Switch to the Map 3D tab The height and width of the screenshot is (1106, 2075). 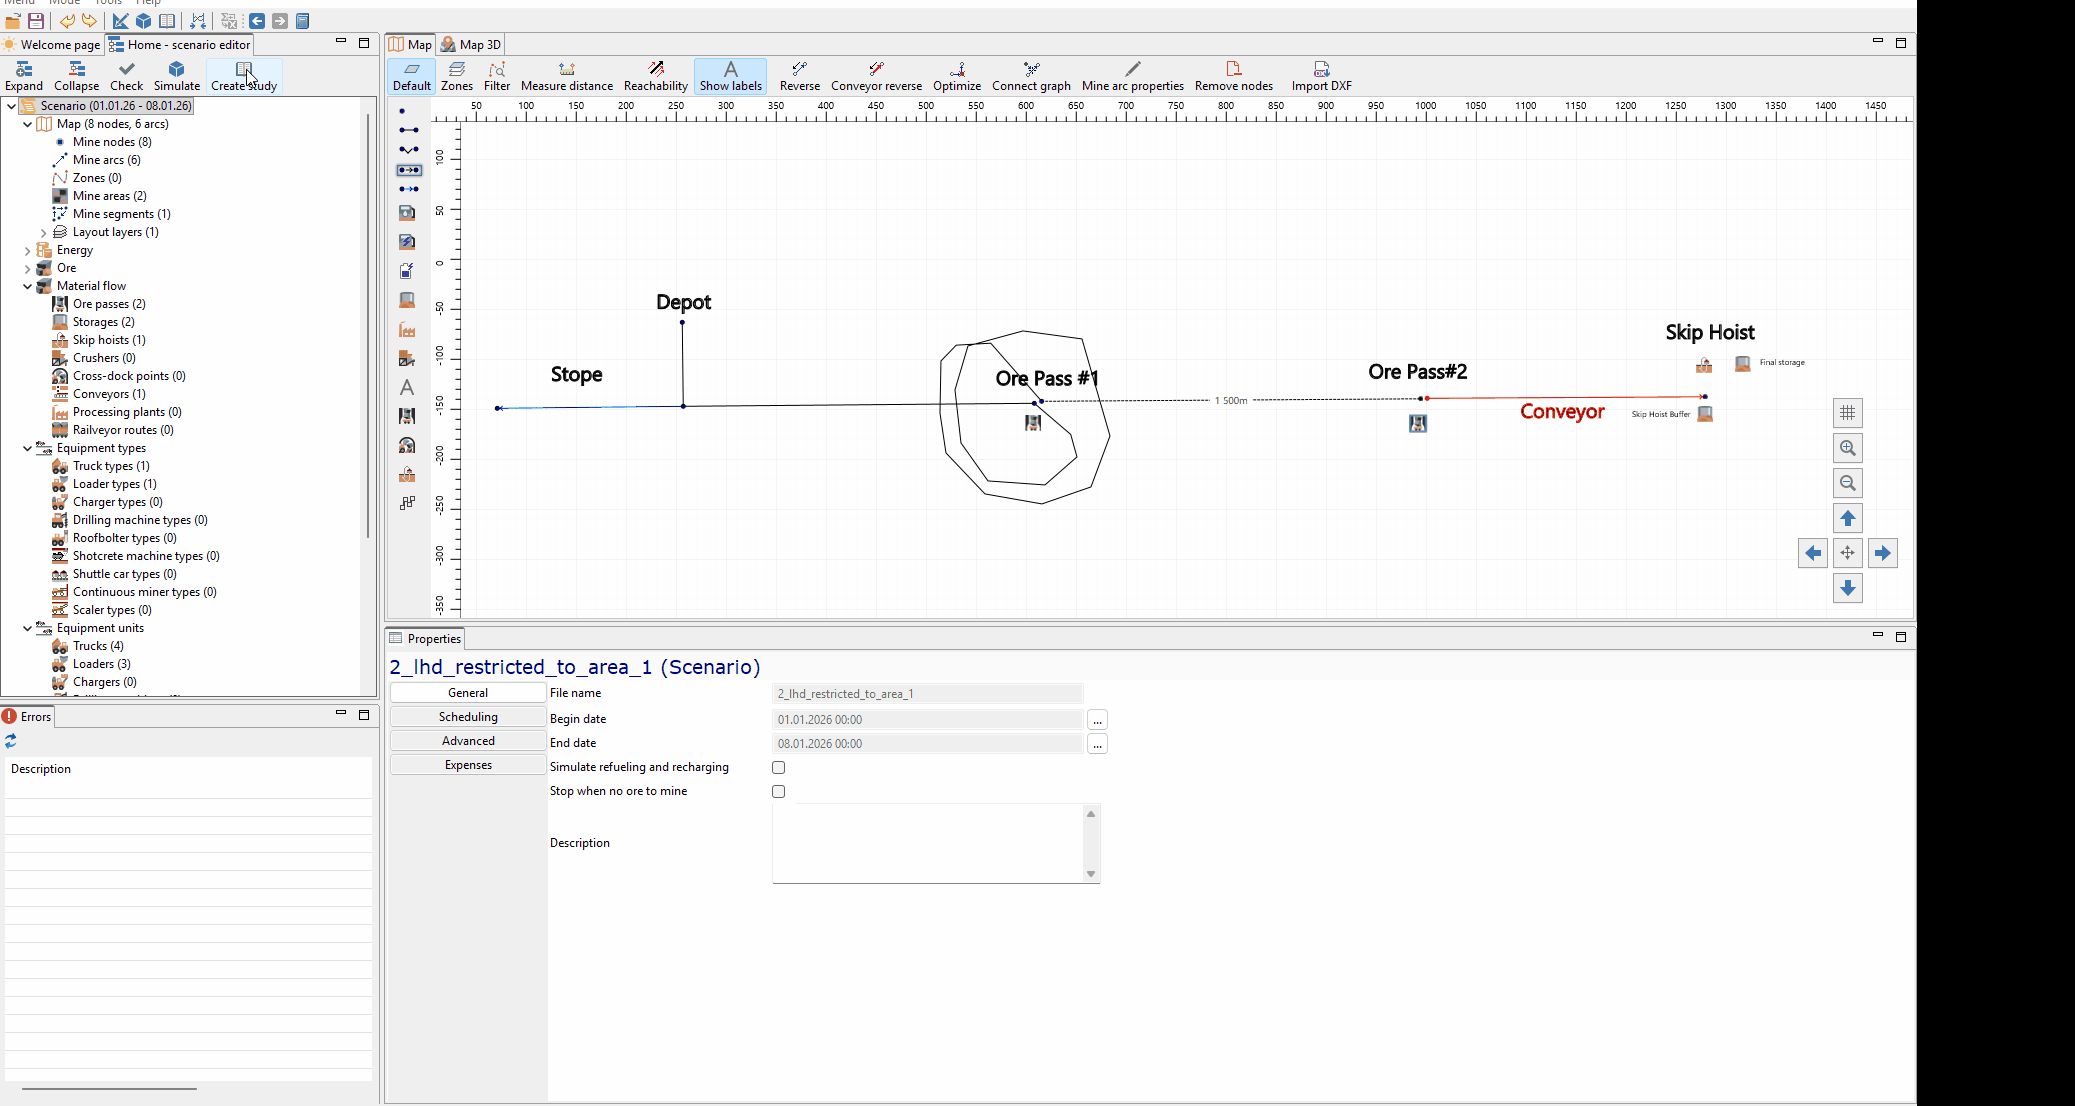[x=471, y=44]
